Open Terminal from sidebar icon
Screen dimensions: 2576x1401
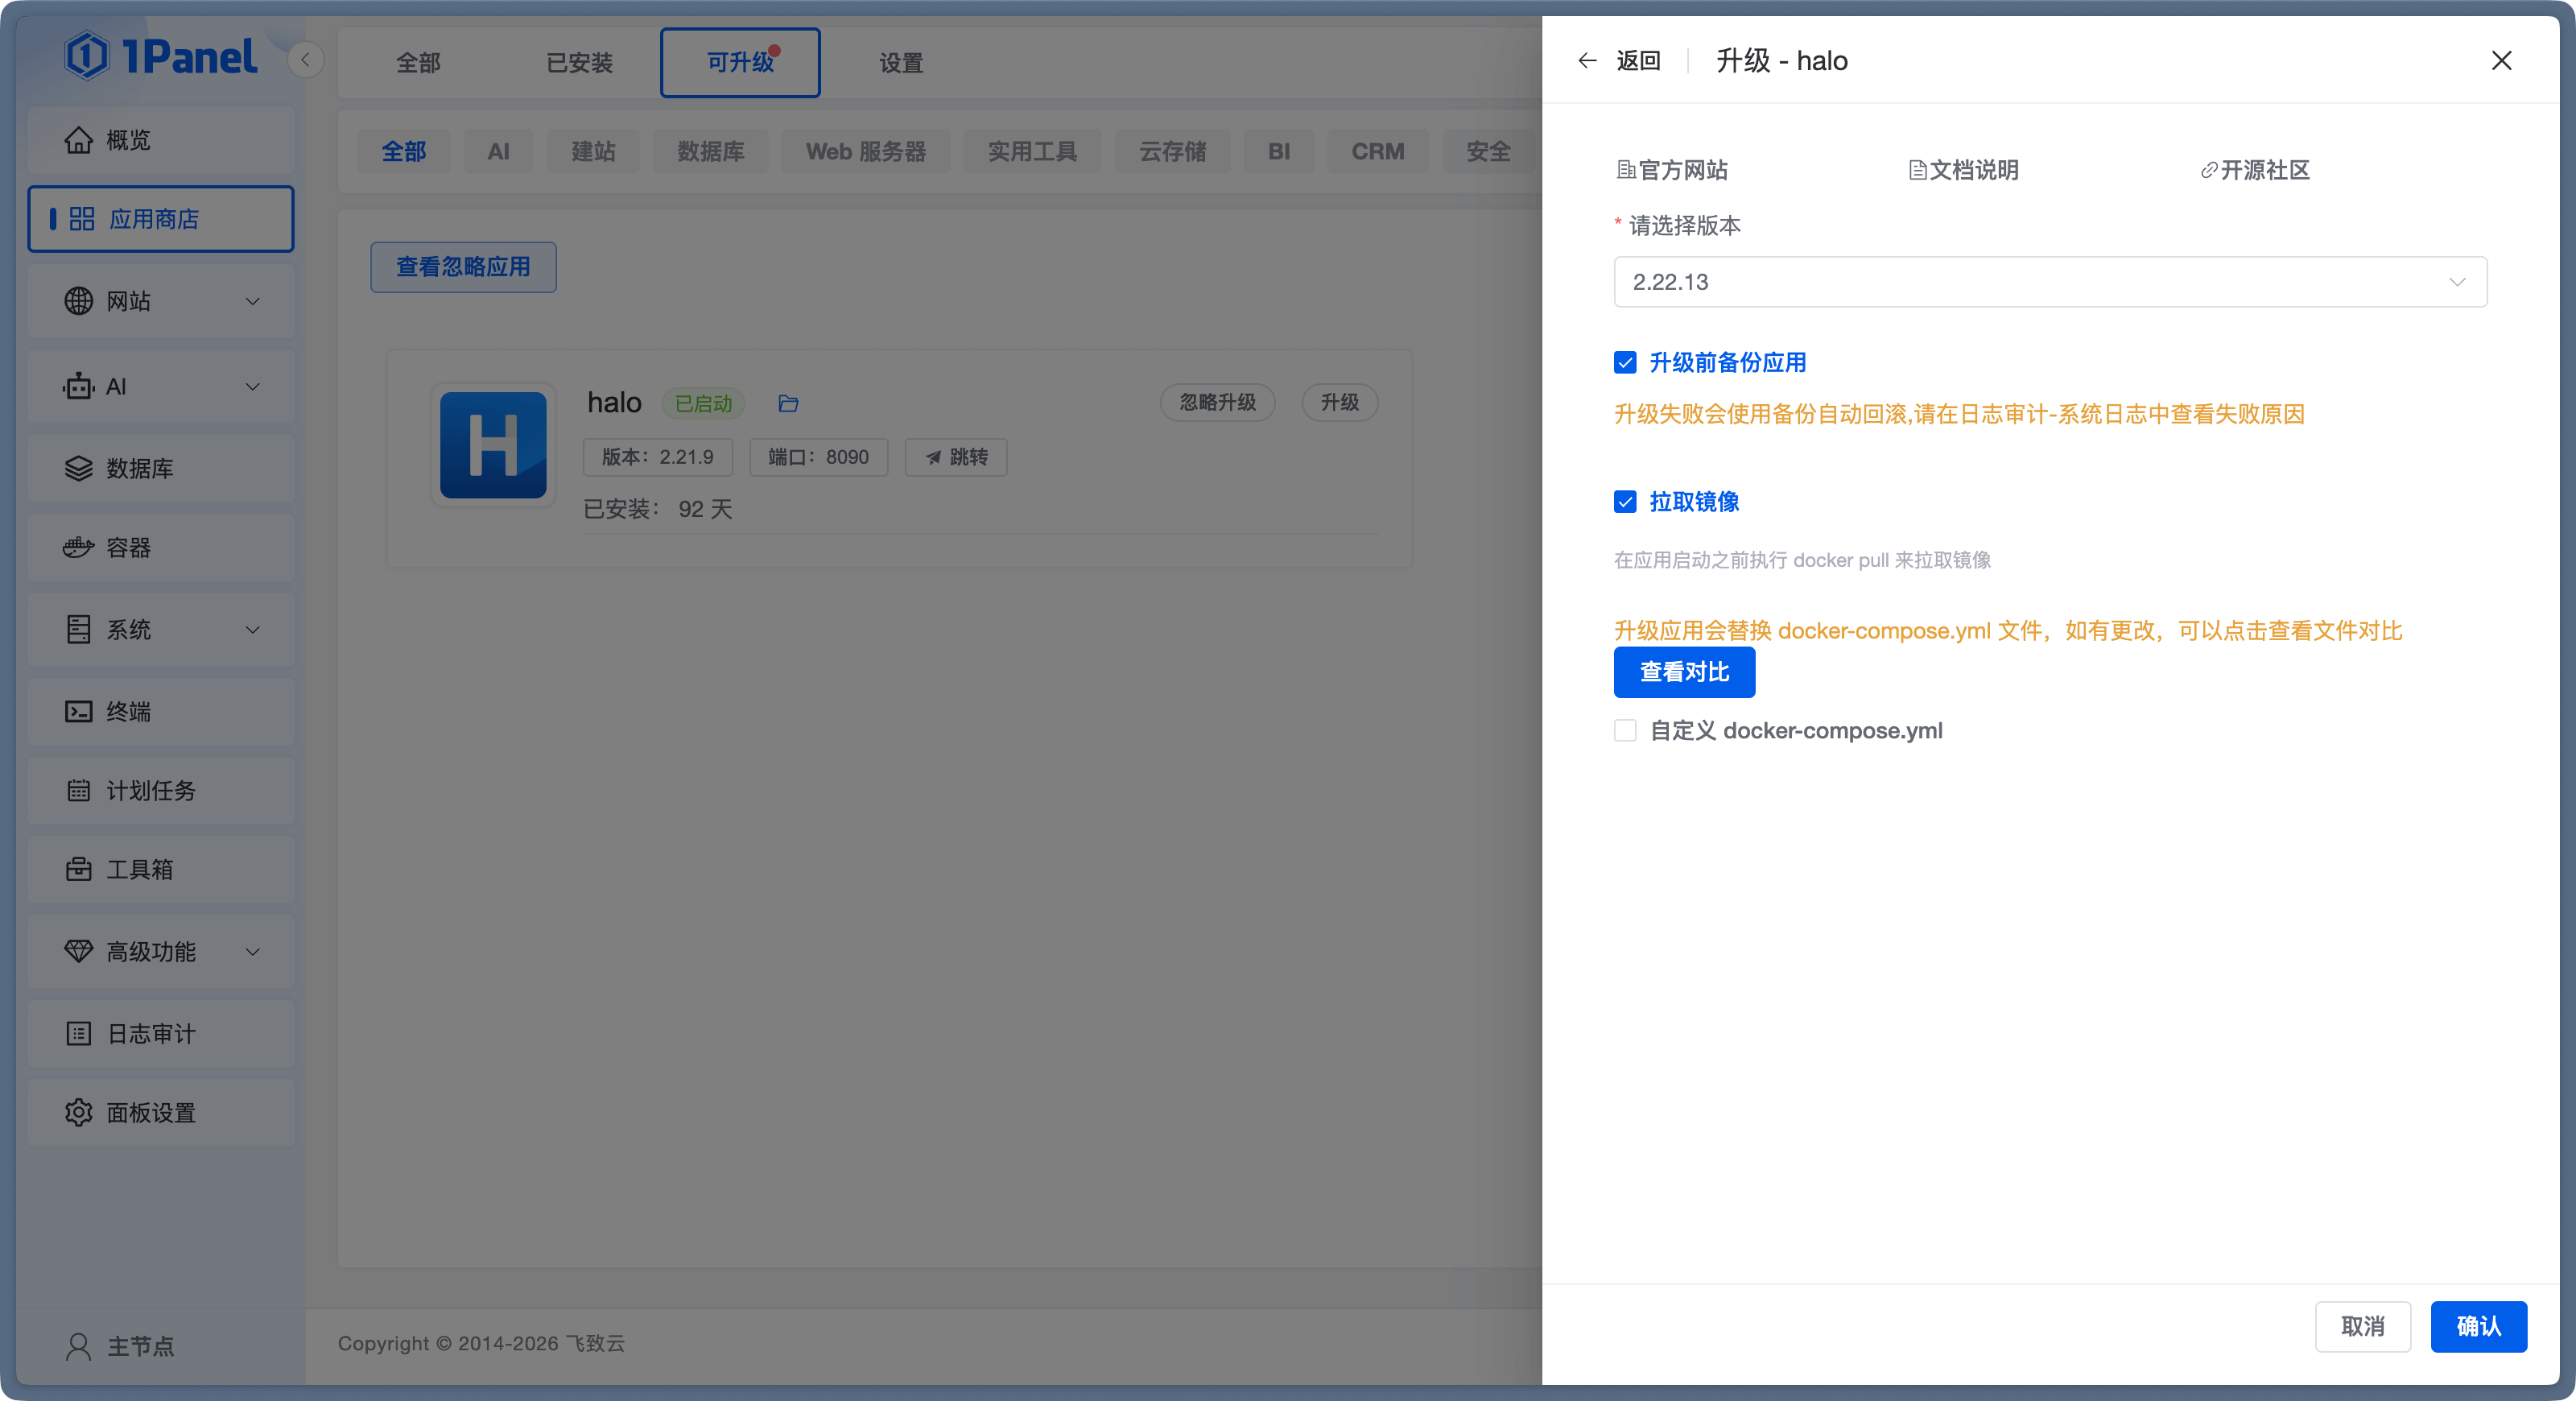[78, 711]
